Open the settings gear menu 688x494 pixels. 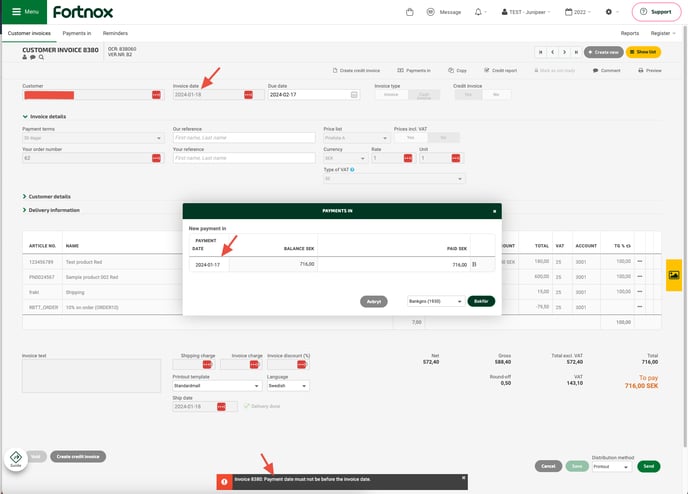click(x=611, y=12)
